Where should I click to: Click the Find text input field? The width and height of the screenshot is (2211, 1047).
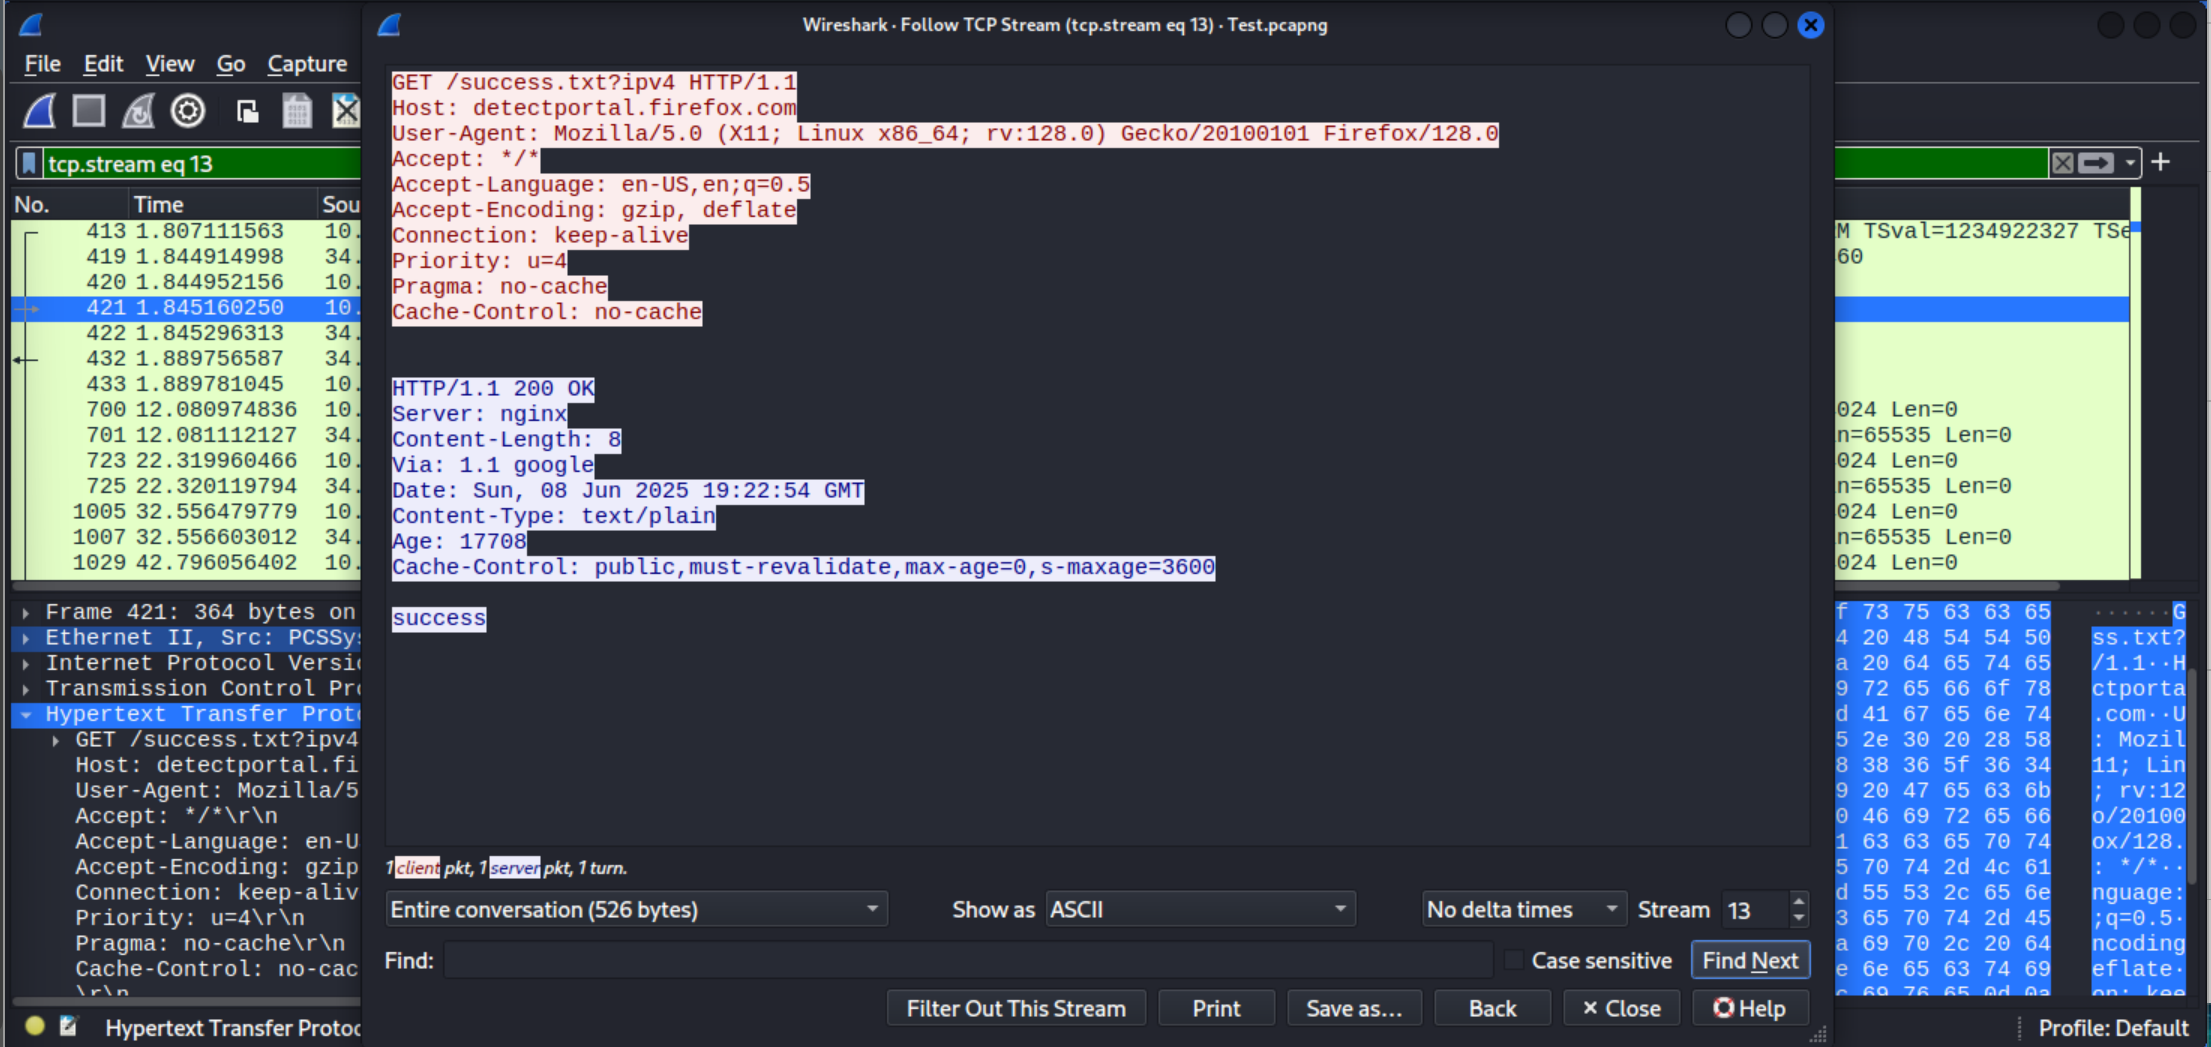[968, 961]
